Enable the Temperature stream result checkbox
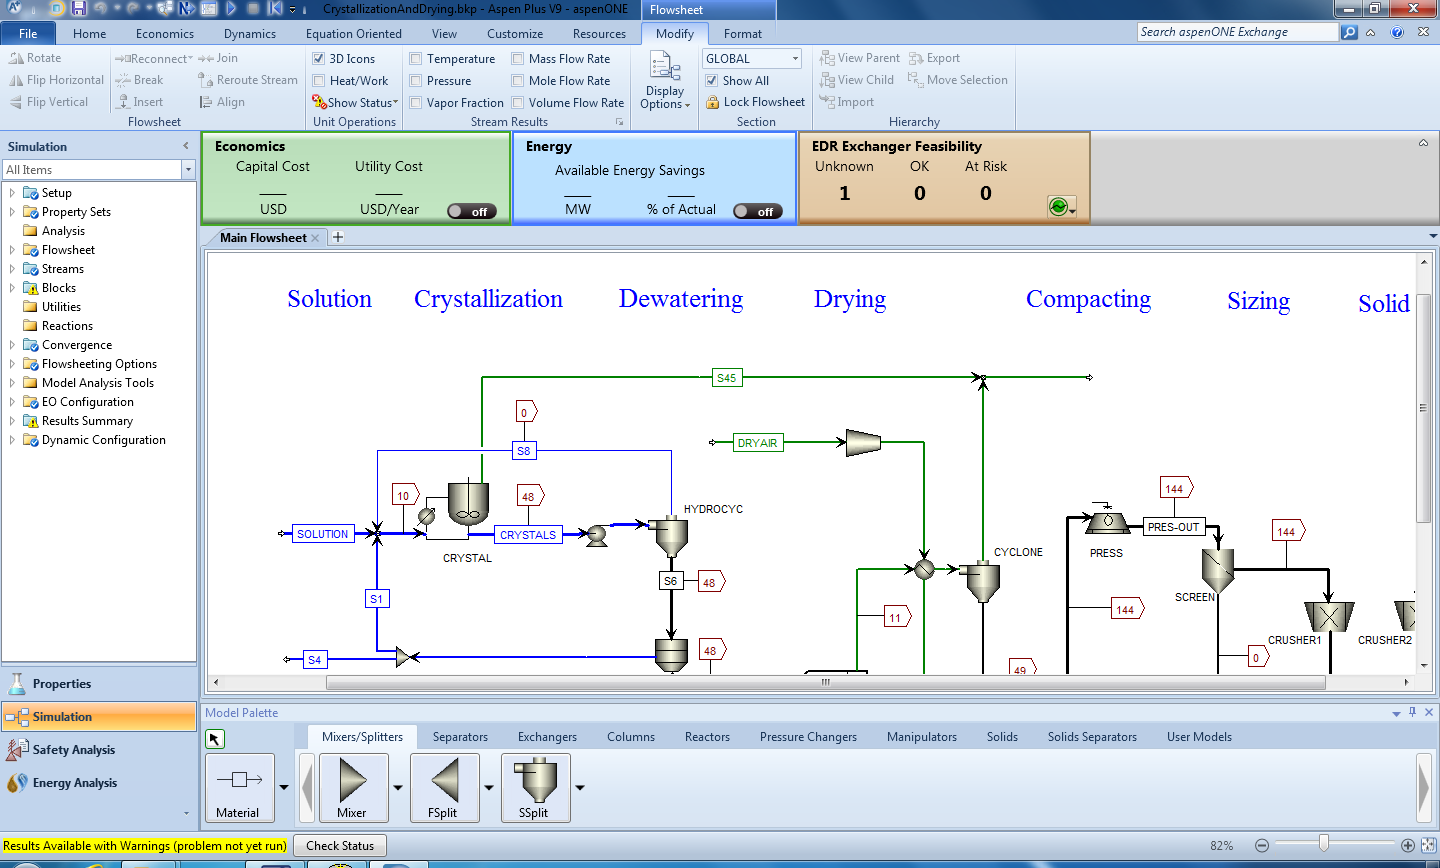The height and width of the screenshot is (868, 1440). (x=416, y=59)
